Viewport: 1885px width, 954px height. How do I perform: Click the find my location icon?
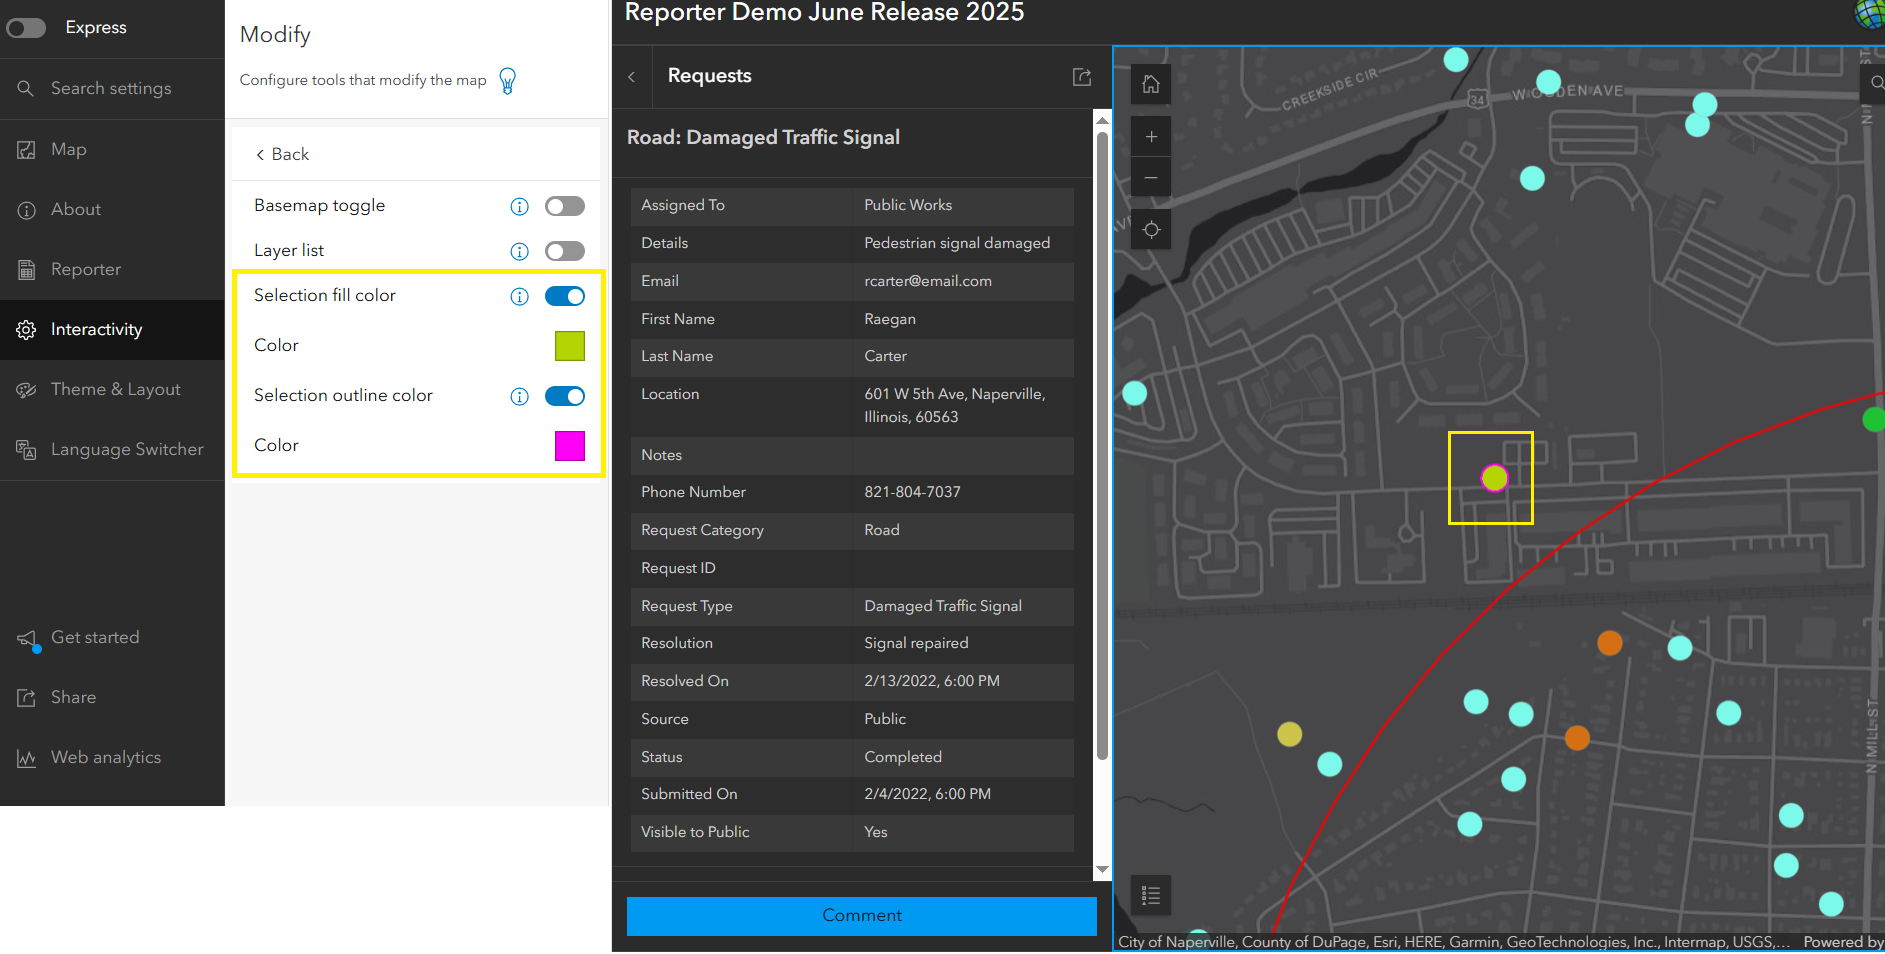(x=1151, y=230)
